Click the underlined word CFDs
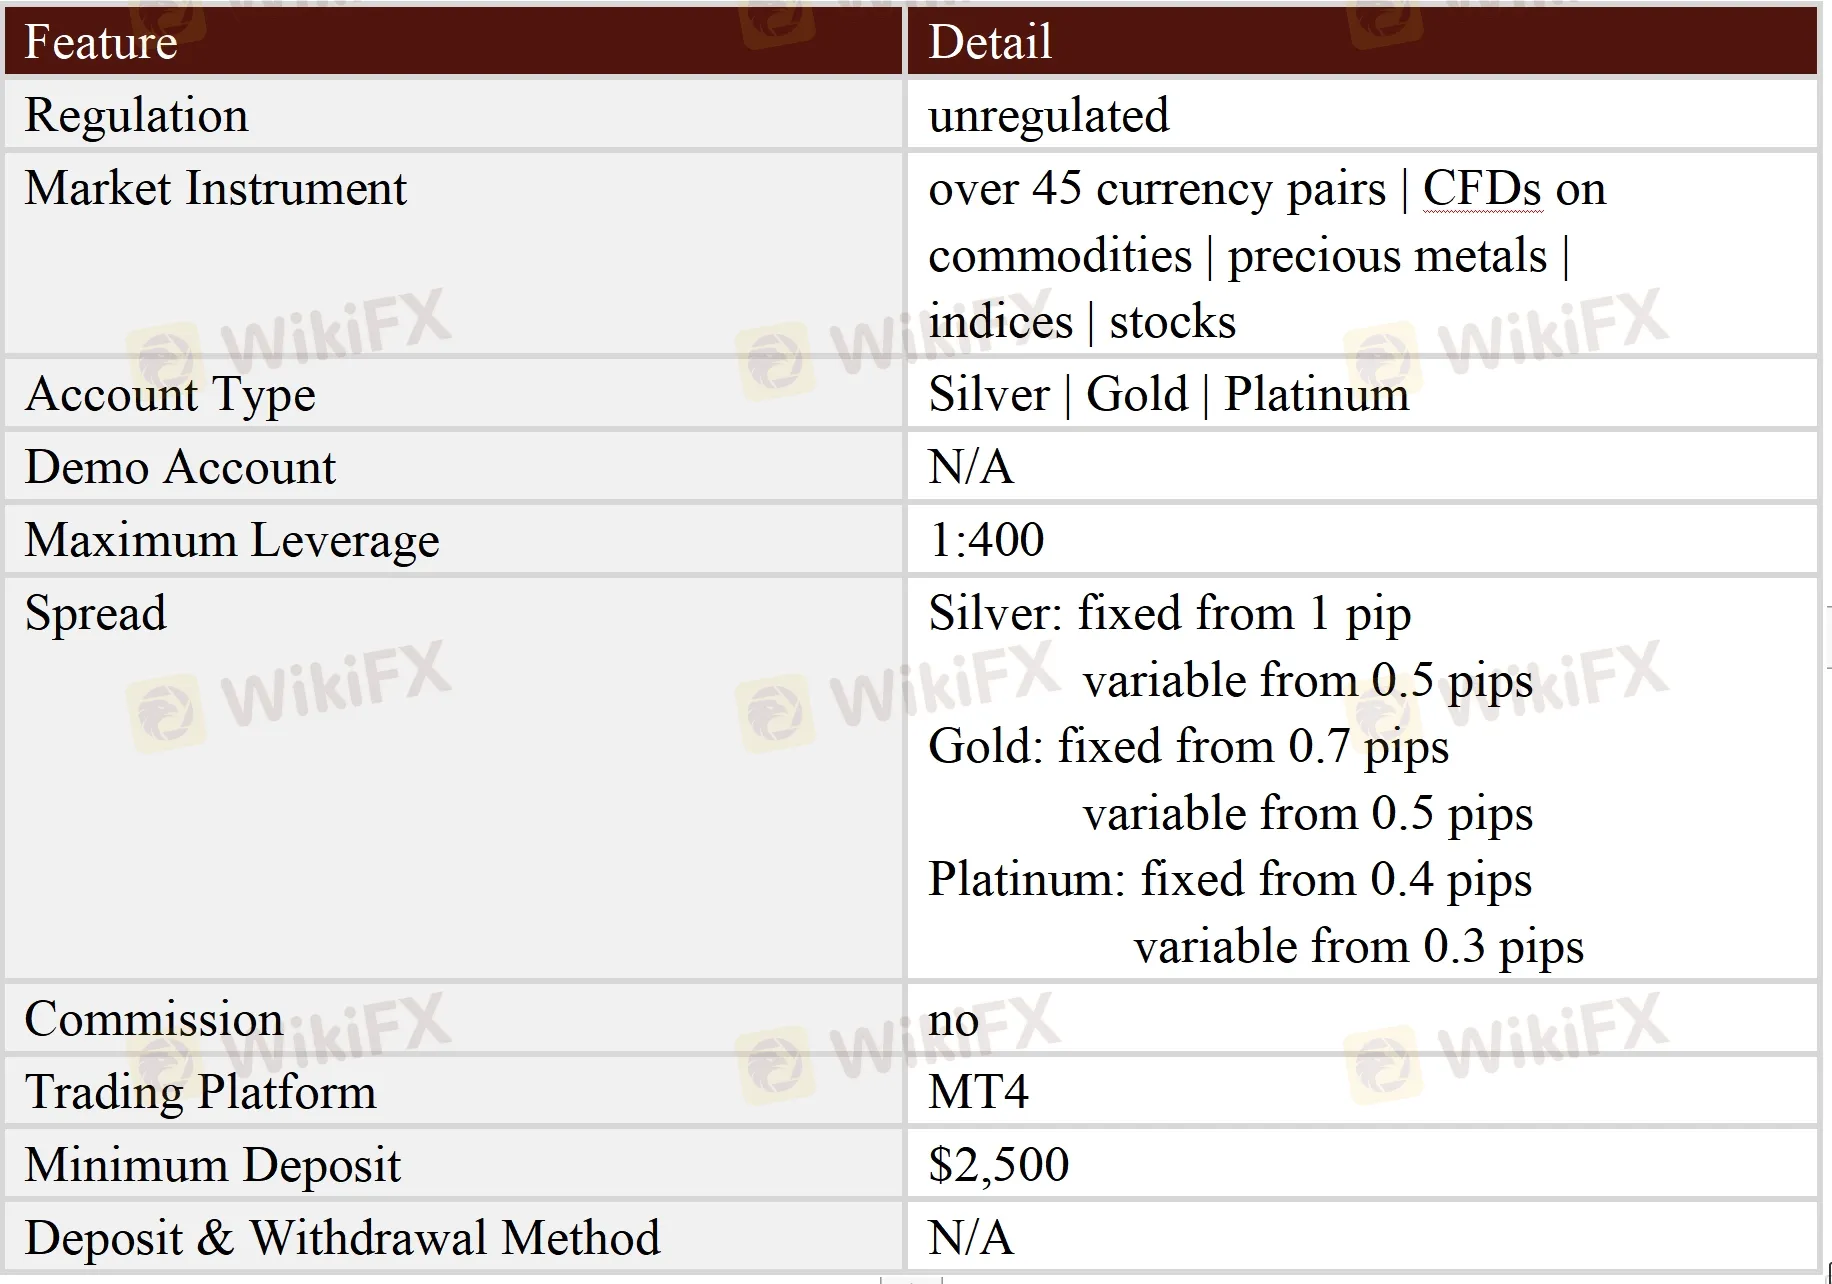The image size is (1832, 1284). coord(1483,188)
